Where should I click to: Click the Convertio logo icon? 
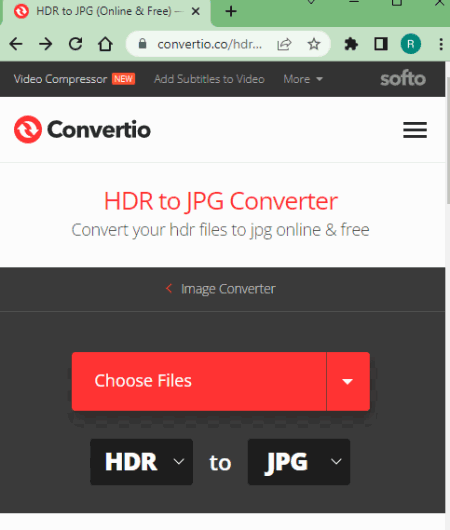(x=28, y=129)
